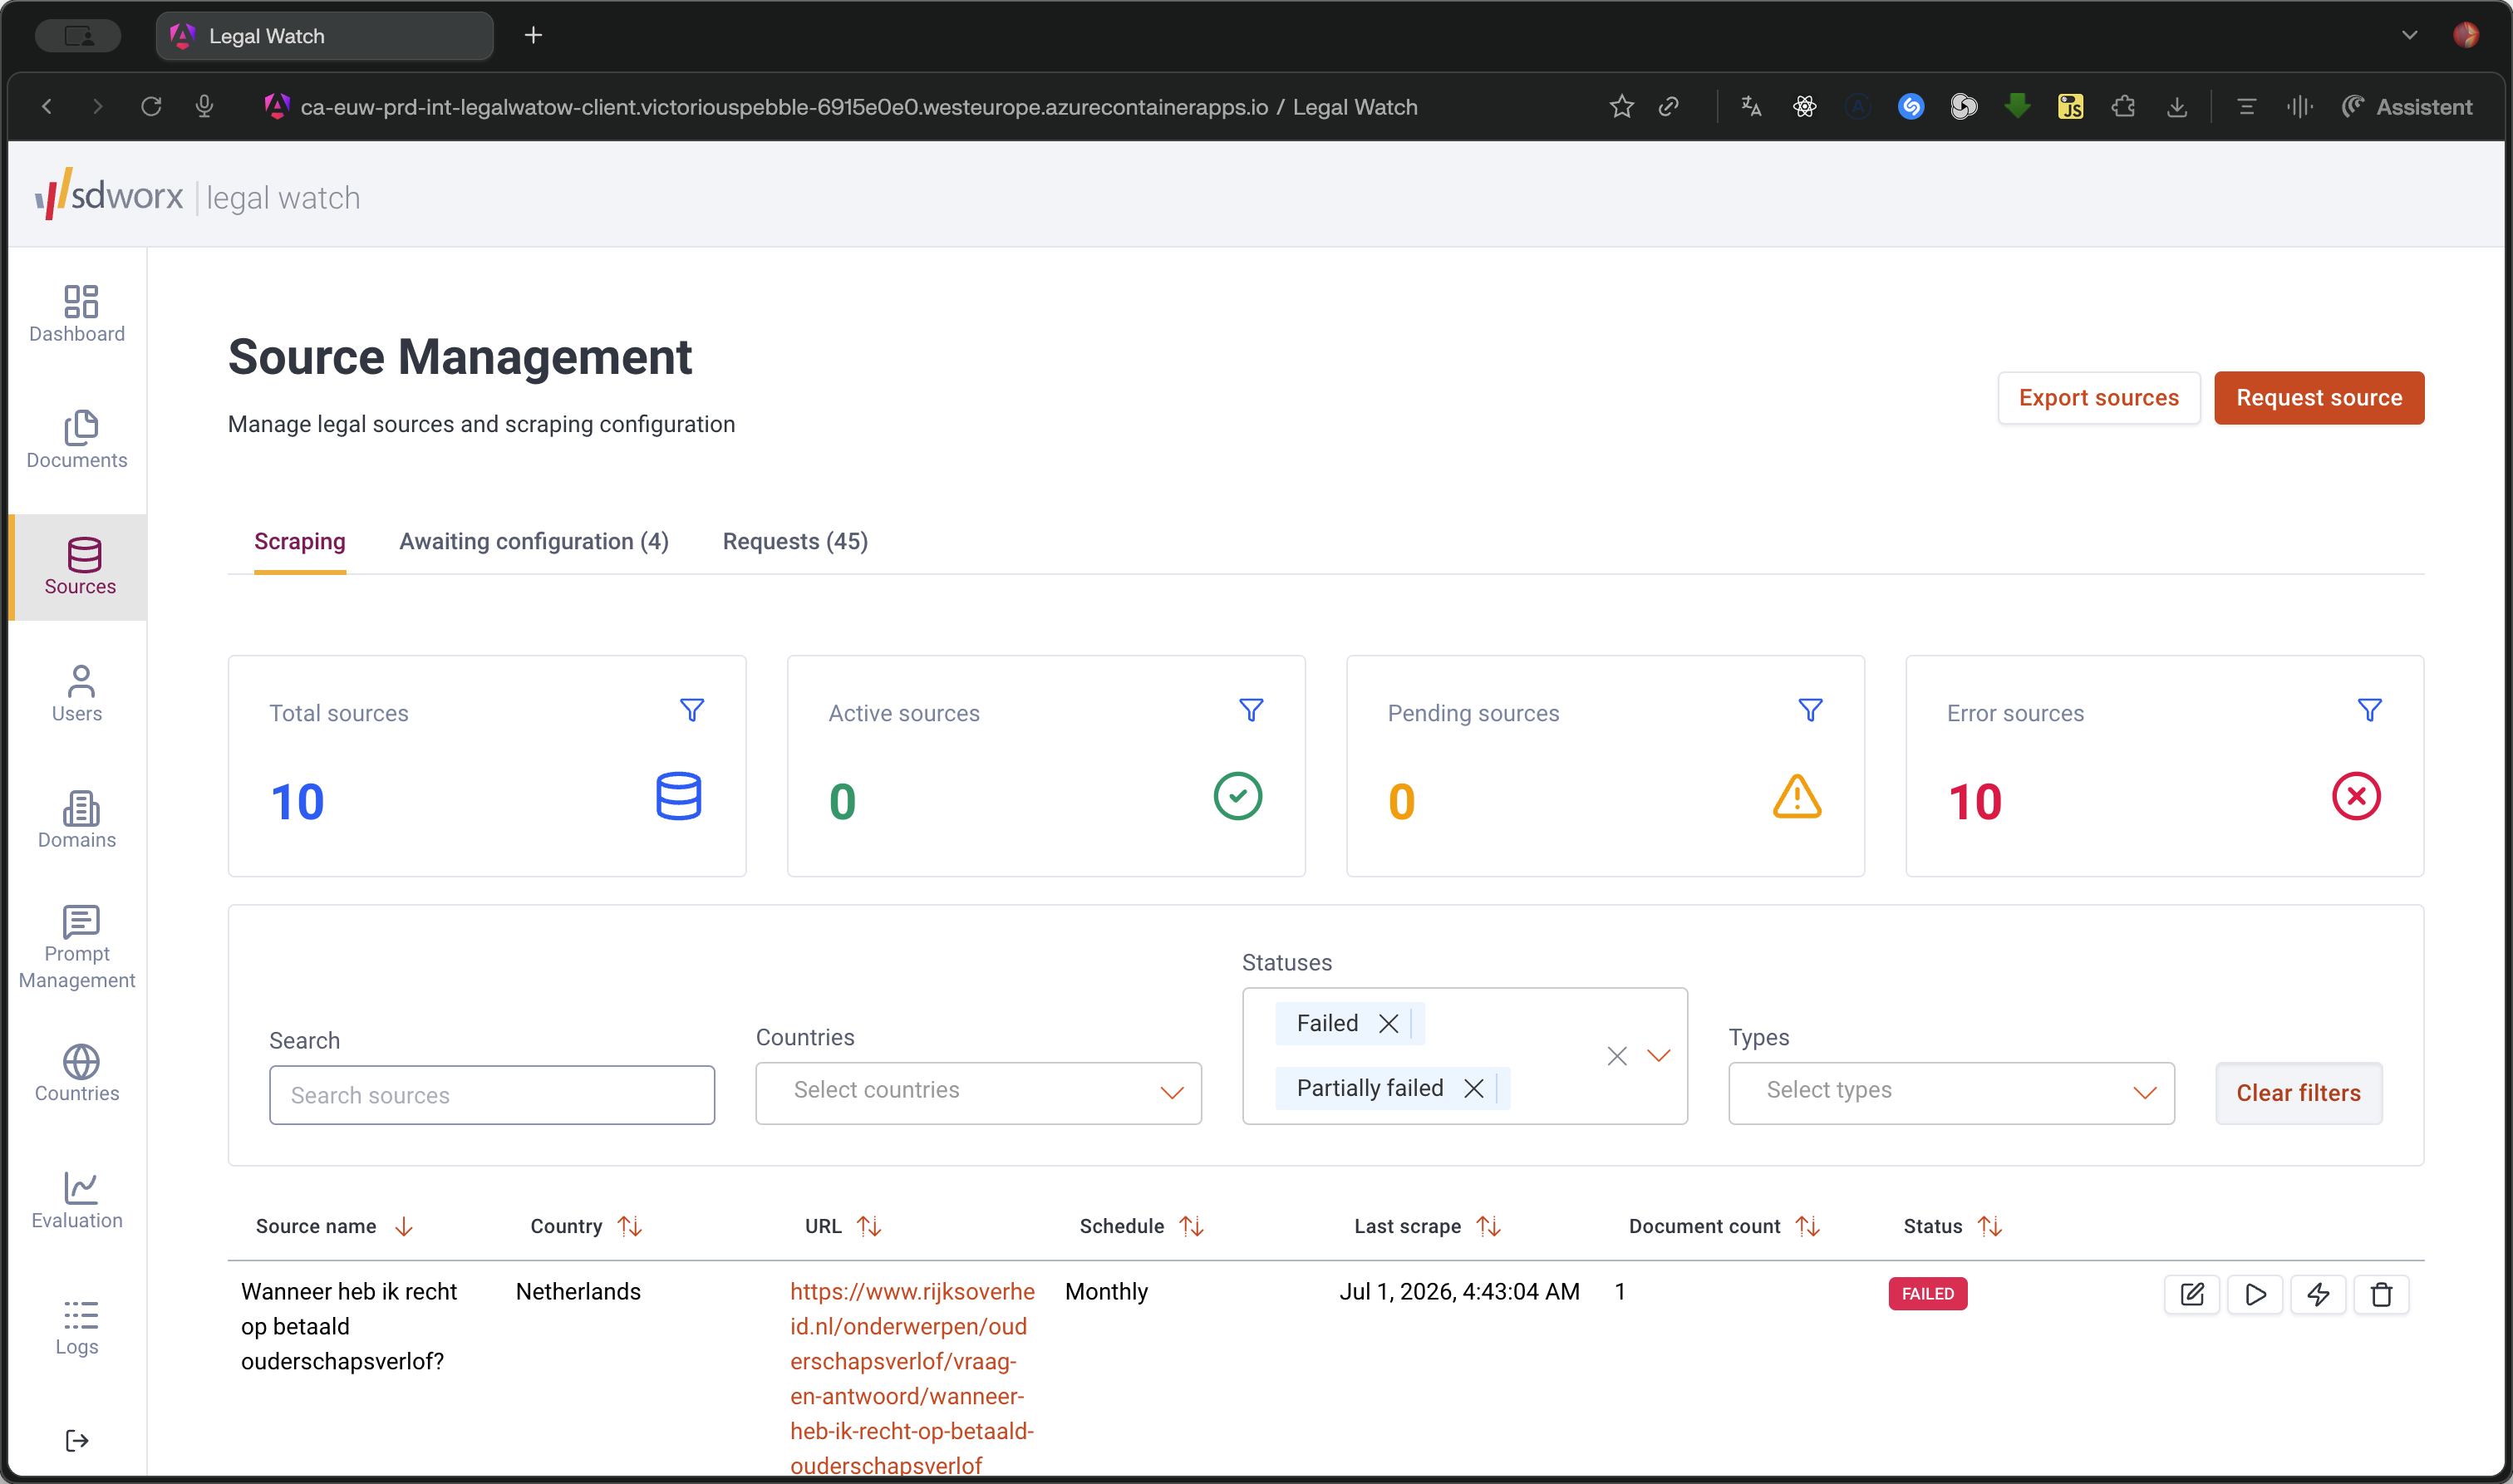2513x1484 pixels.
Task: Click Export sources button
Action: pyautogui.click(x=2098, y=398)
